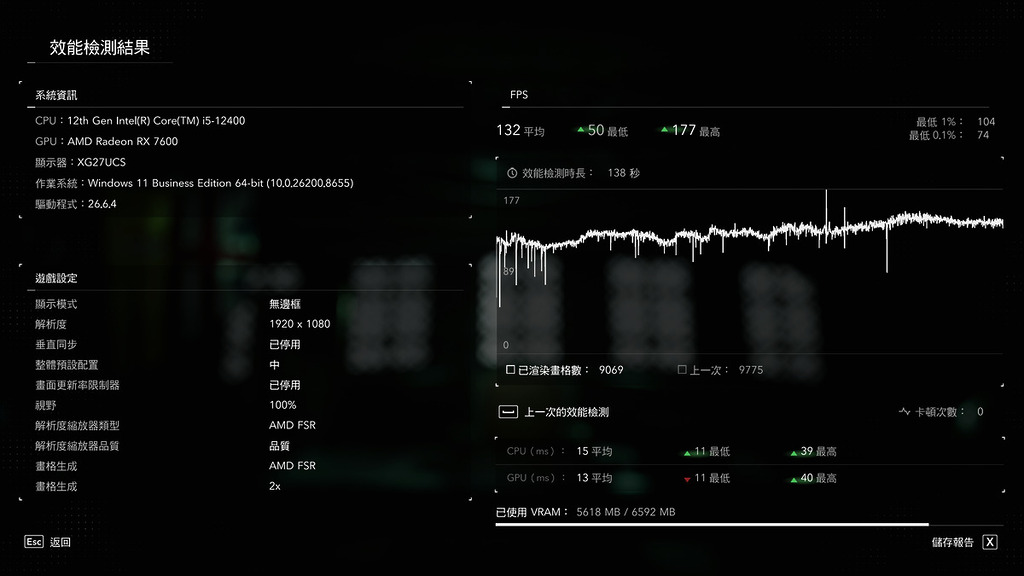Click the previous benchmark dash icon
The width and height of the screenshot is (1024, 576).
(508, 412)
